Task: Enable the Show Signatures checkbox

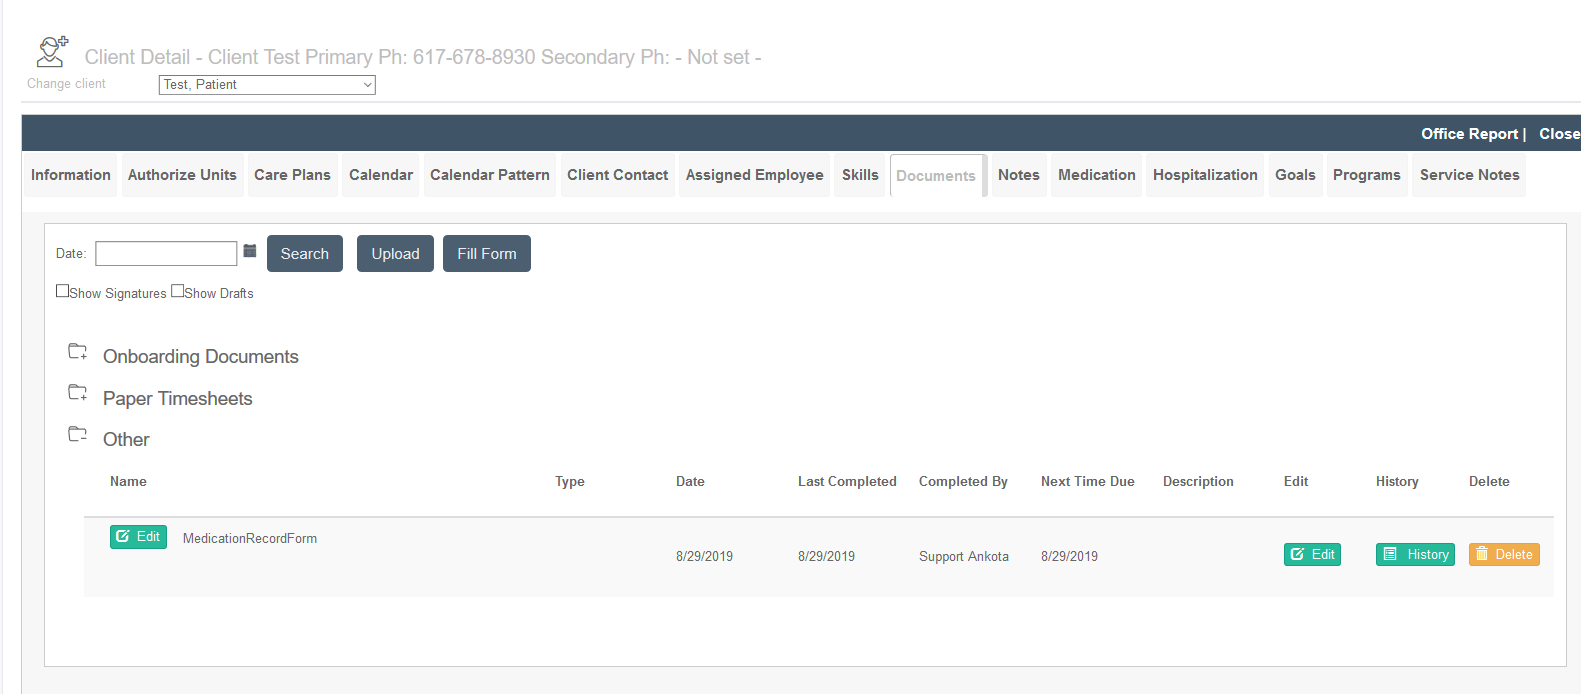Action: coord(62,291)
